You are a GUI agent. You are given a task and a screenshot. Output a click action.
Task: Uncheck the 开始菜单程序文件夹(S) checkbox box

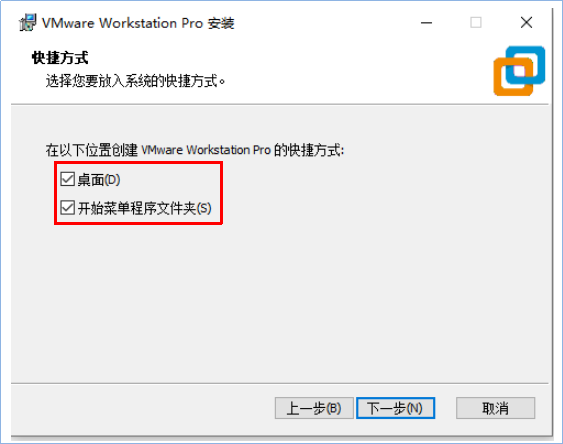(x=67, y=207)
